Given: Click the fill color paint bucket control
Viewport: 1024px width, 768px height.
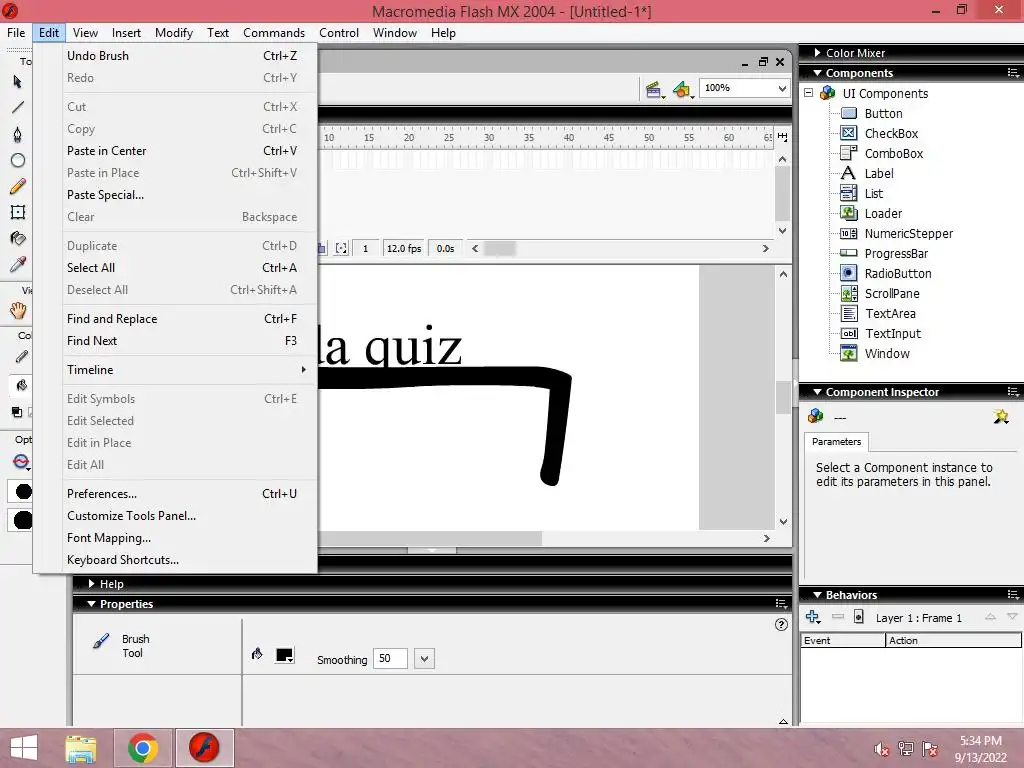Looking at the screenshot, I should click(22, 385).
